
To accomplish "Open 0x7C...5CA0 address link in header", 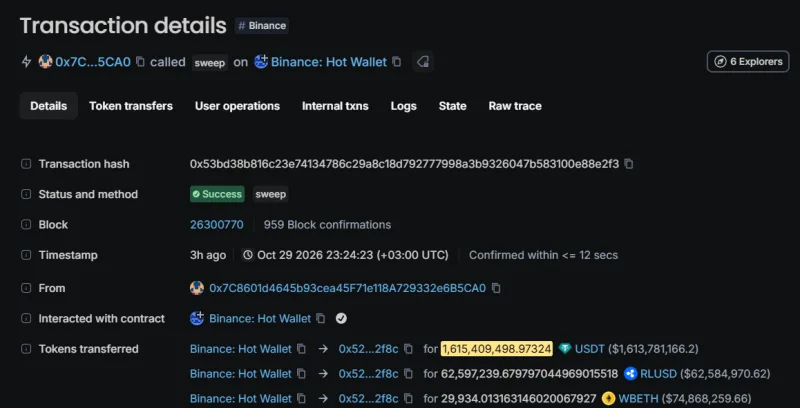I will pyautogui.click(x=93, y=62).
